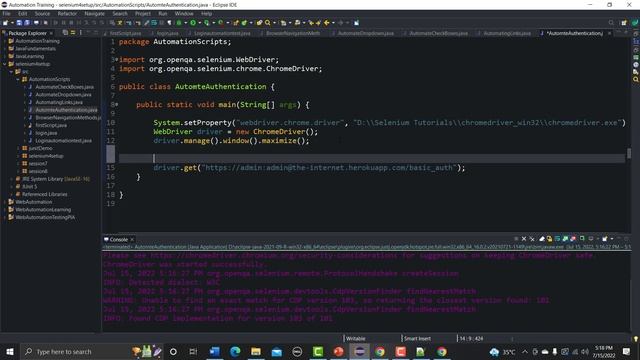Toggle Show Whitespace Characters paragraph icon
640x360 pixels.
coord(169,23)
